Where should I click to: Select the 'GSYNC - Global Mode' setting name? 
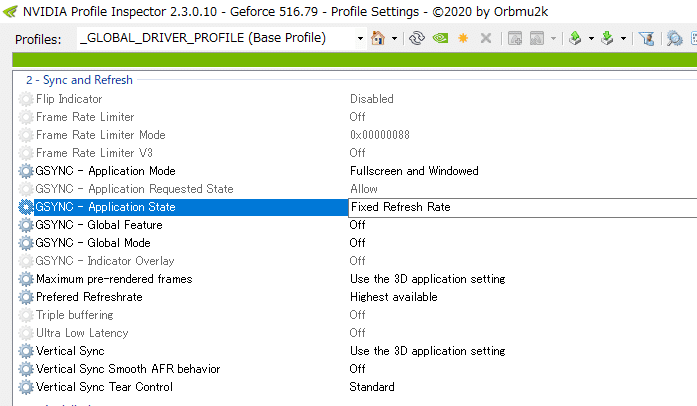pos(93,243)
